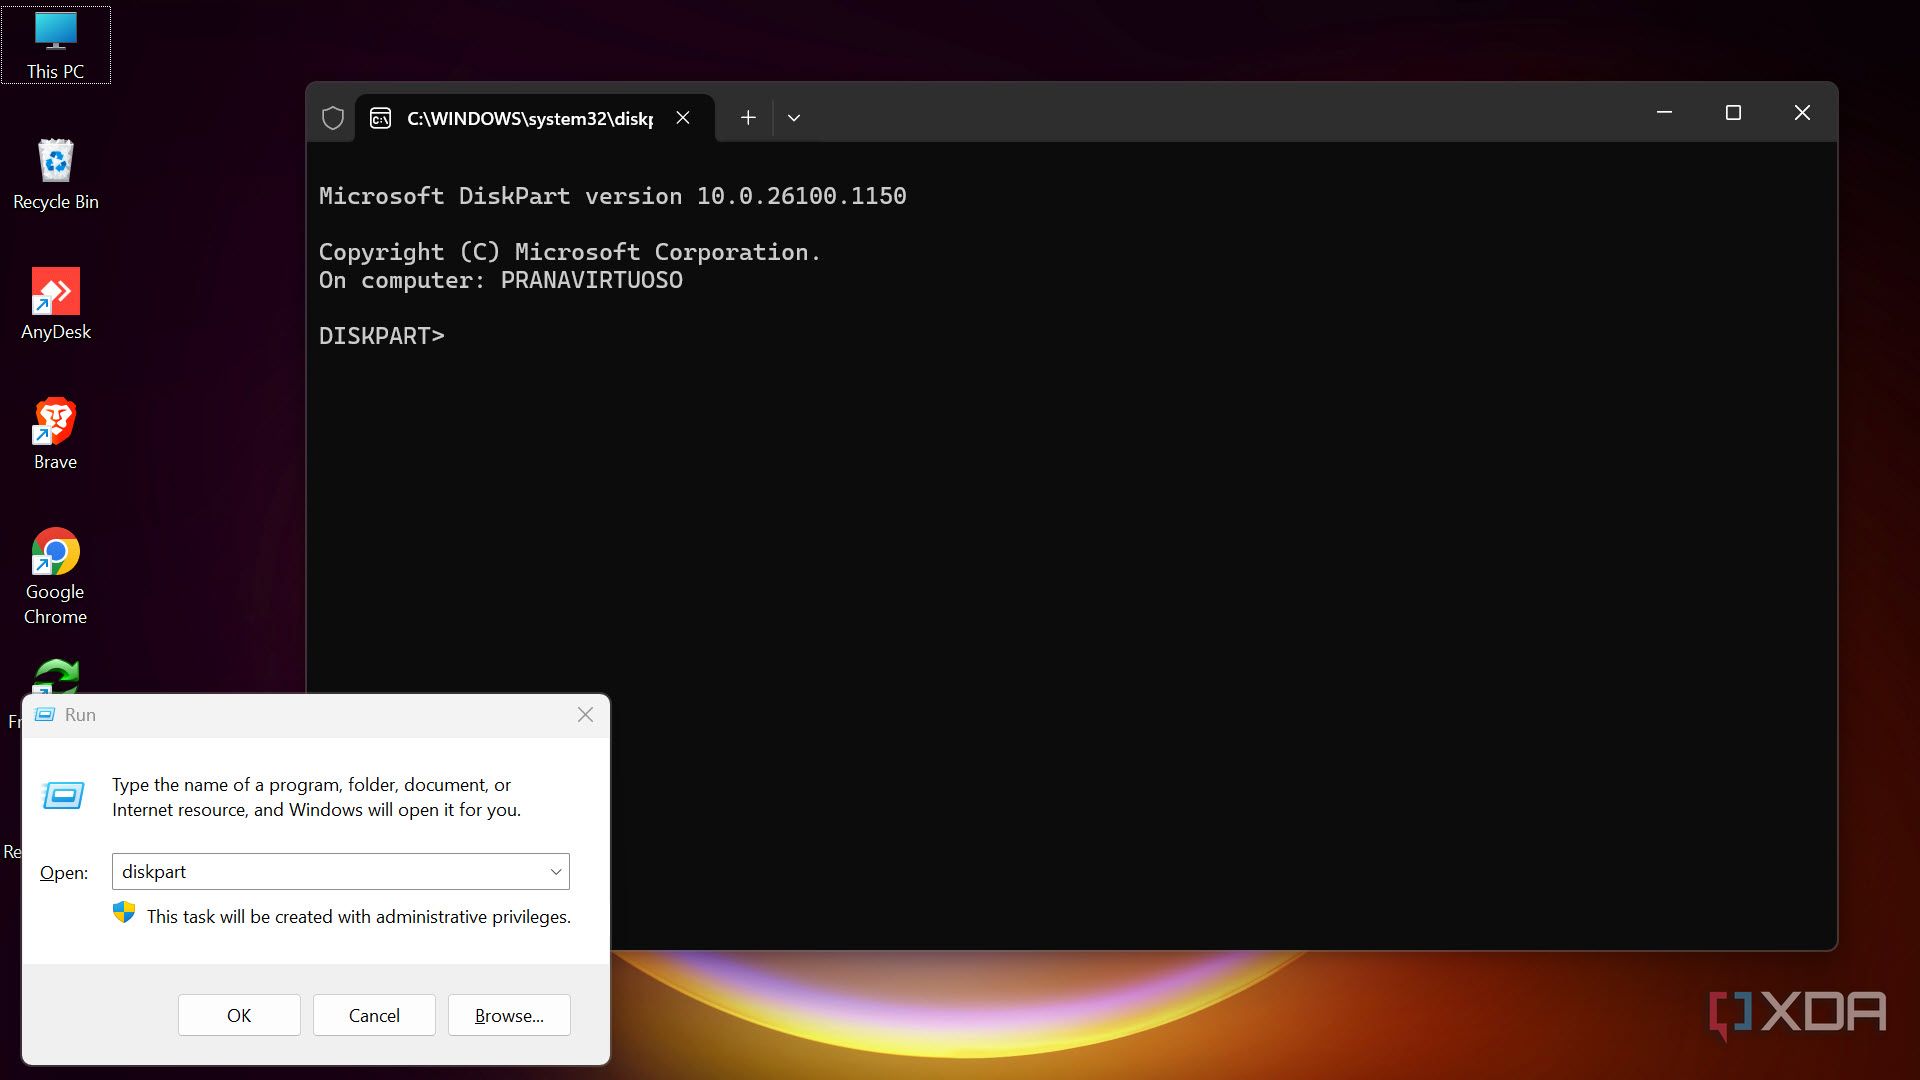Screen dimensions: 1920x1080
Task: Click the terminal tab's command prompt icon
Action: pyautogui.click(x=380, y=118)
